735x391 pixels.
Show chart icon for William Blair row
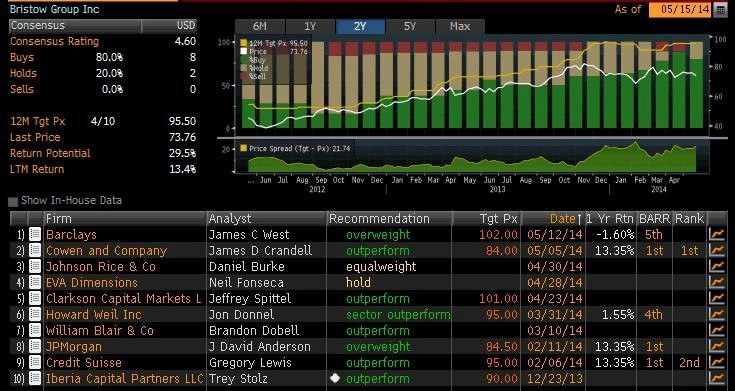click(x=717, y=330)
